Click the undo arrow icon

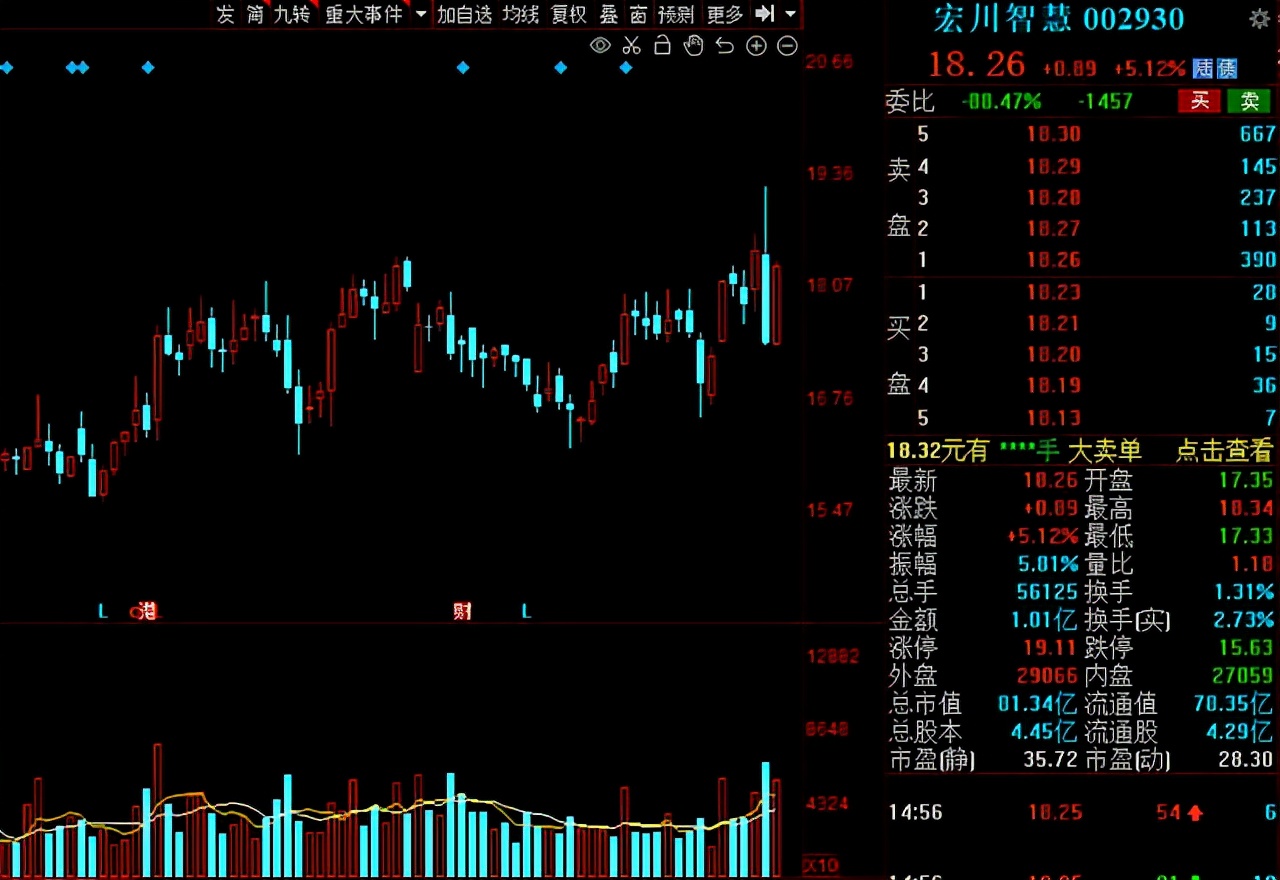point(724,46)
